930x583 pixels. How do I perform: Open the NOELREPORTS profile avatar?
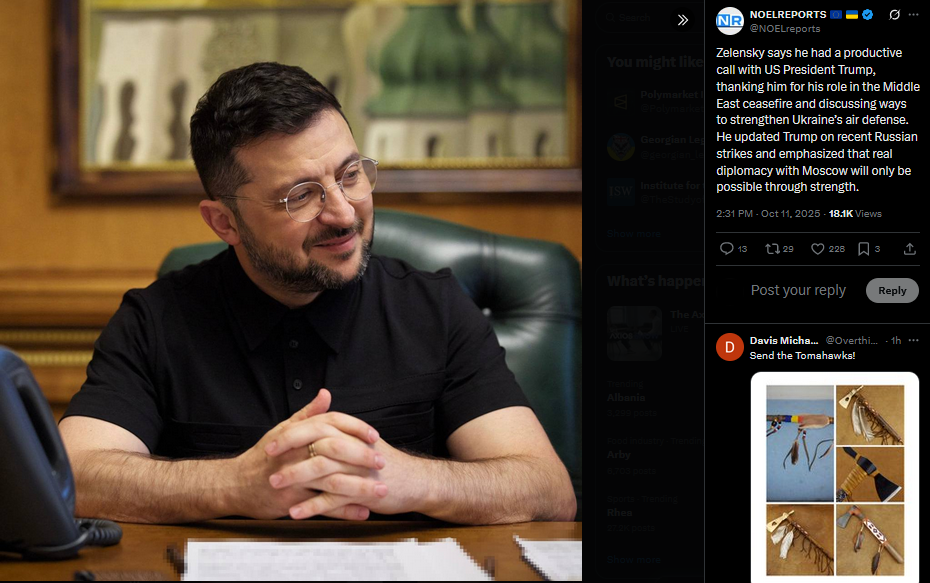tap(730, 21)
